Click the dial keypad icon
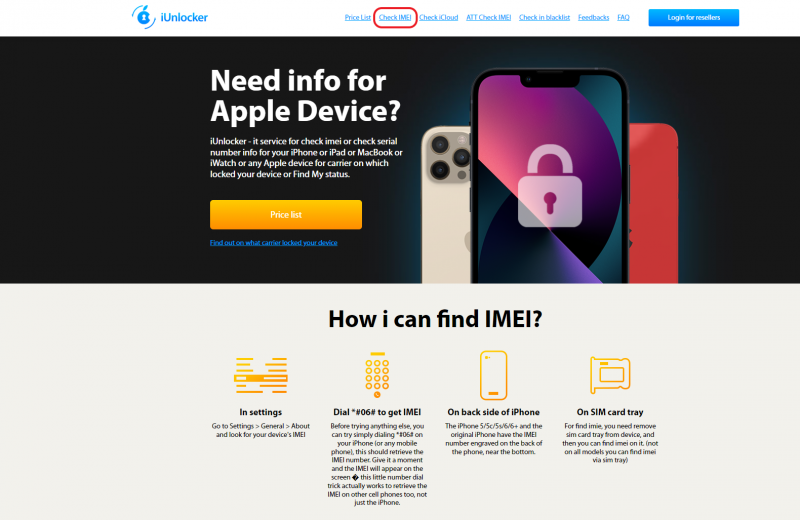This screenshot has width=800, height=520. [377, 375]
